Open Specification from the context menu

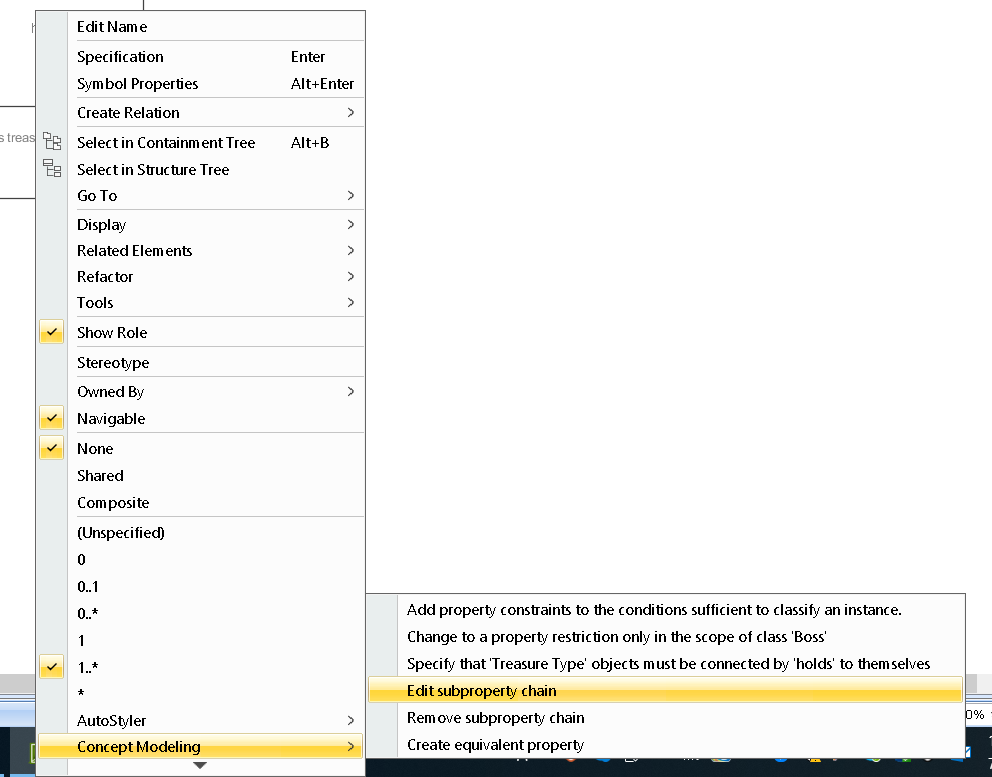(201, 57)
